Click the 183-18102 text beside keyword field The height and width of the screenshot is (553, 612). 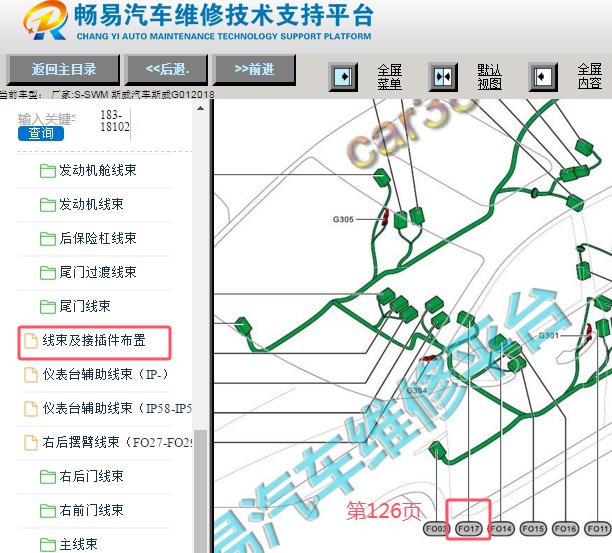pos(115,121)
